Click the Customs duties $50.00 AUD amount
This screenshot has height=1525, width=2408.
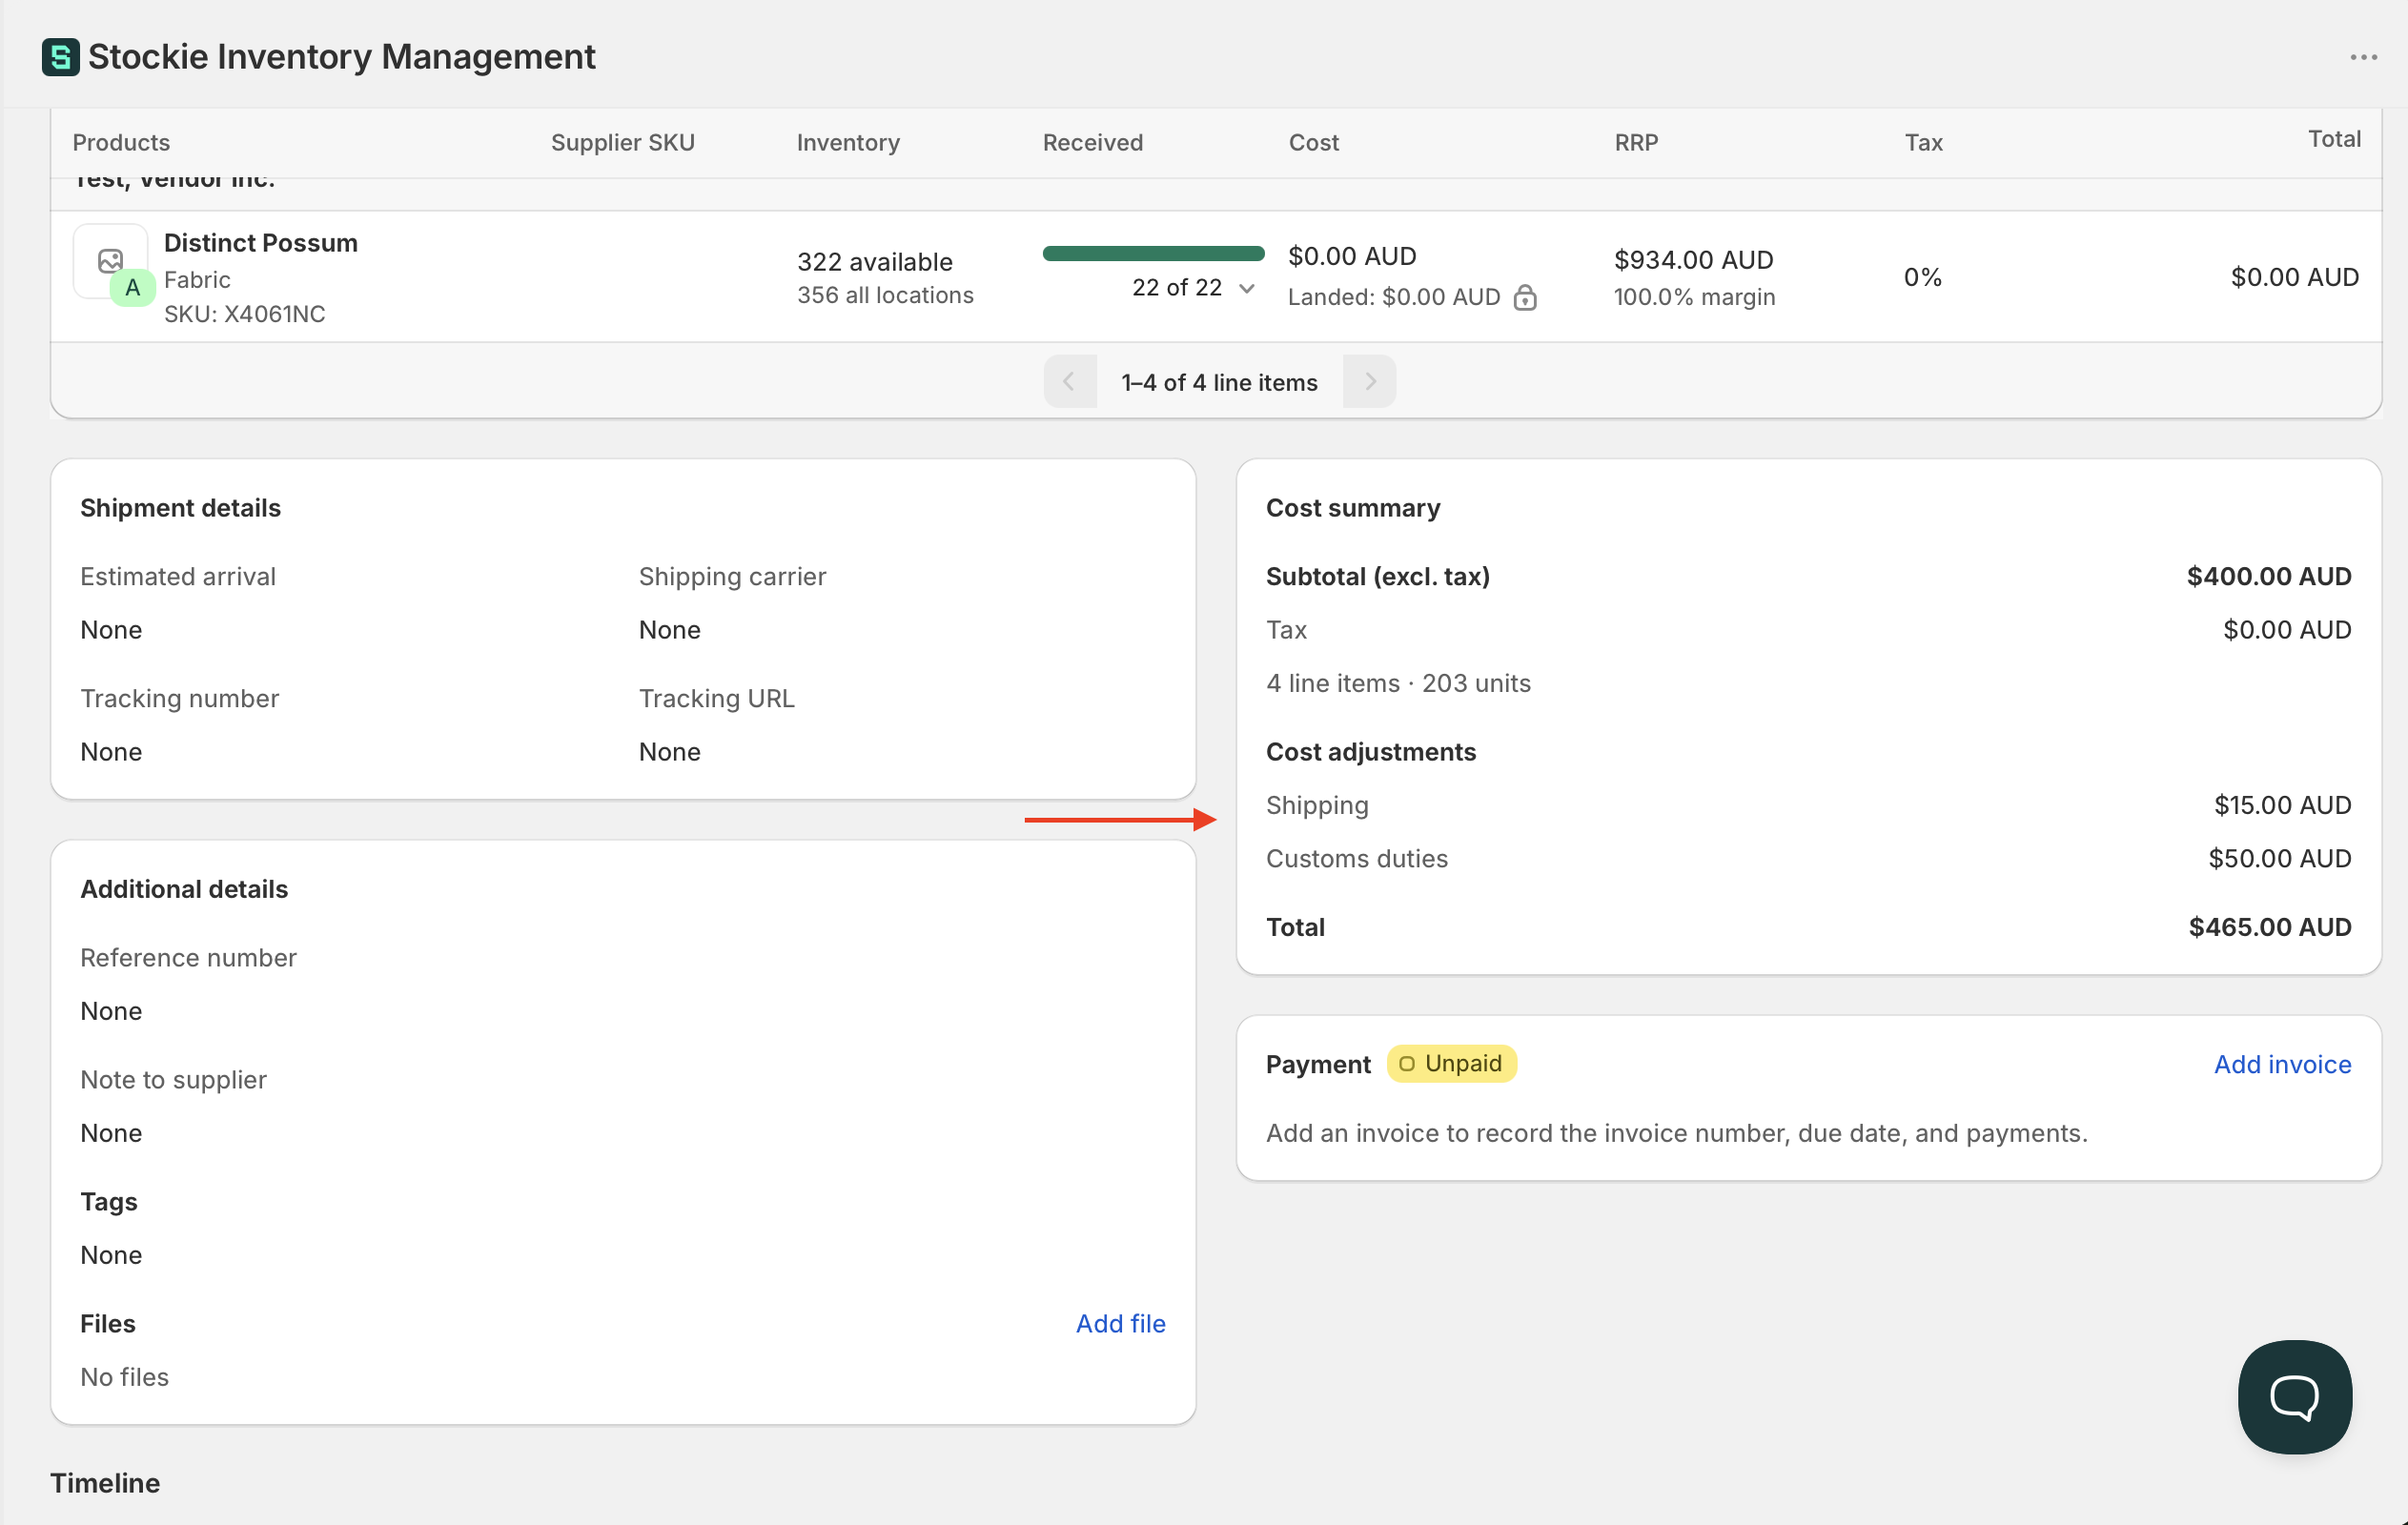[x=2279, y=858]
